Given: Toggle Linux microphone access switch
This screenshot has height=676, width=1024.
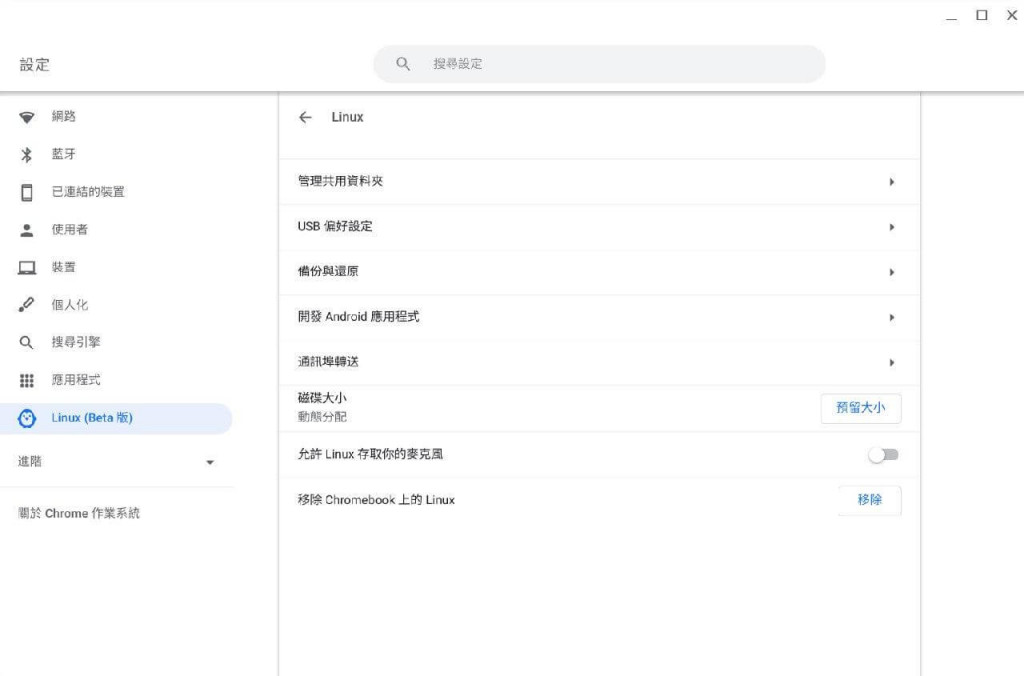Looking at the screenshot, I should click(x=884, y=455).
